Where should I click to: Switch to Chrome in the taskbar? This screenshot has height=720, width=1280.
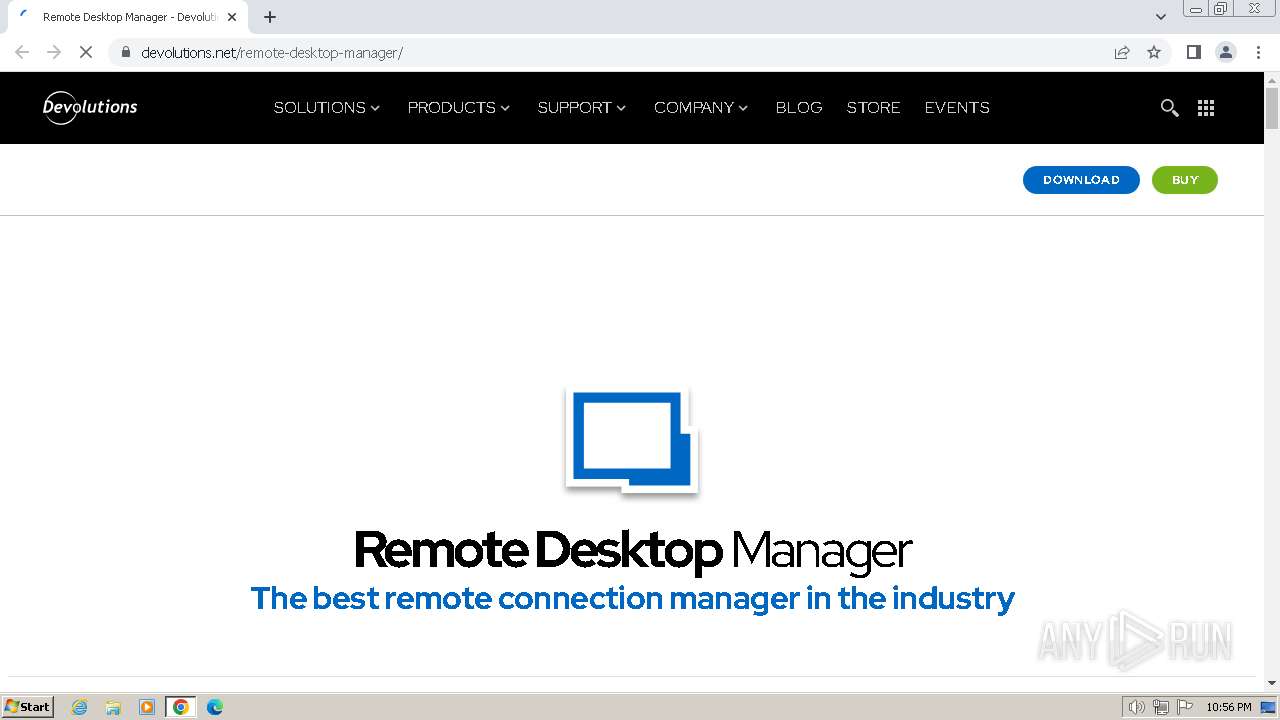click(x=181, y=707)
